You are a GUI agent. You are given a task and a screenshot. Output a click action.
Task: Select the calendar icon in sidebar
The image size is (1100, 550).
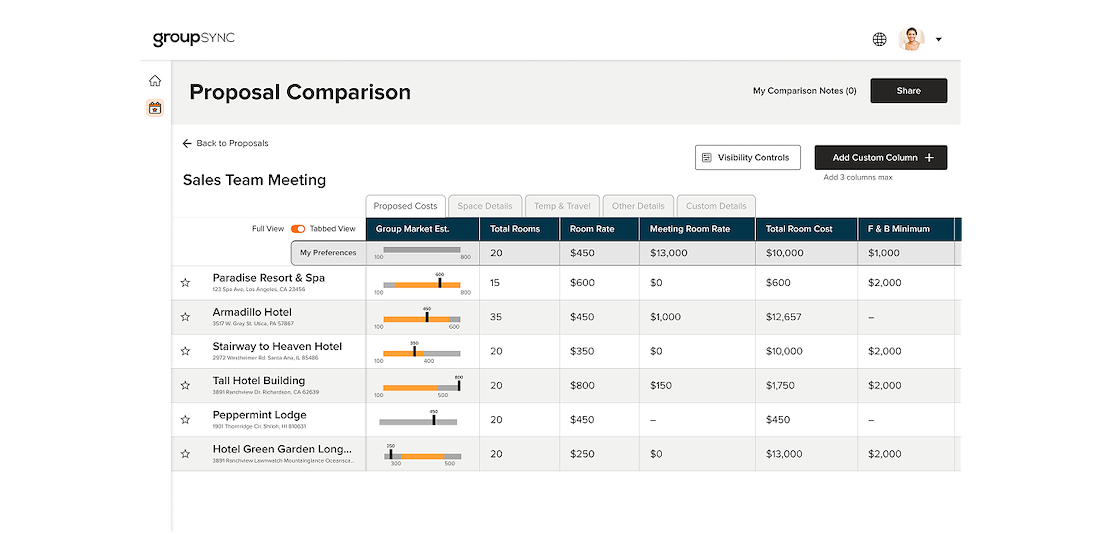155,108
